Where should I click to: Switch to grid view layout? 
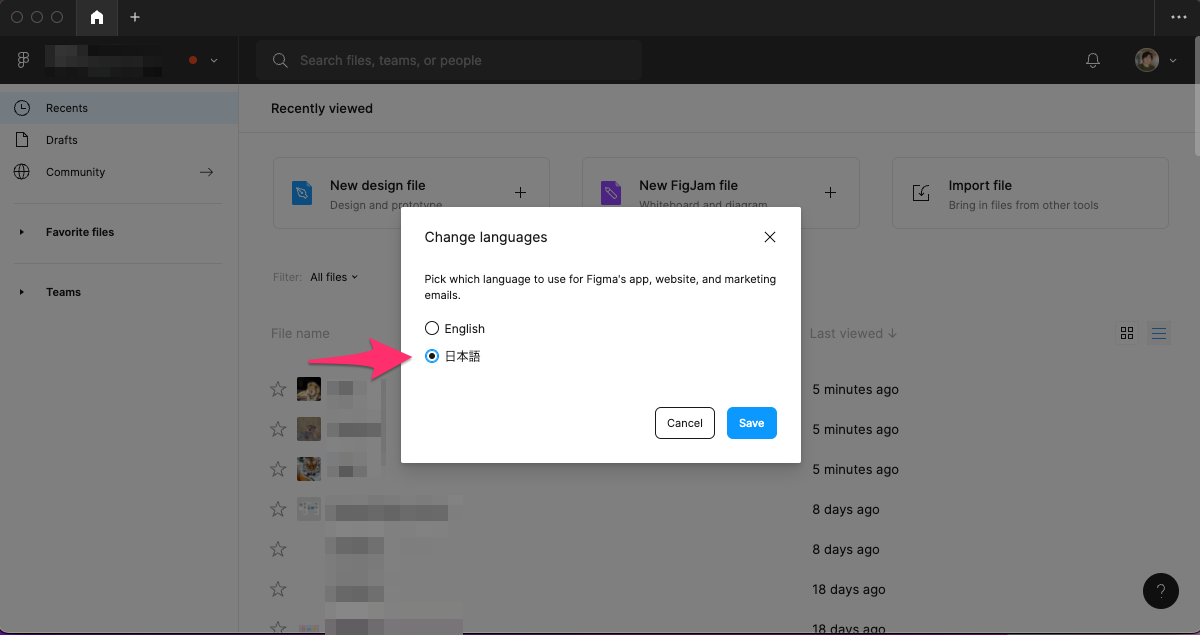pos(1127,333)
